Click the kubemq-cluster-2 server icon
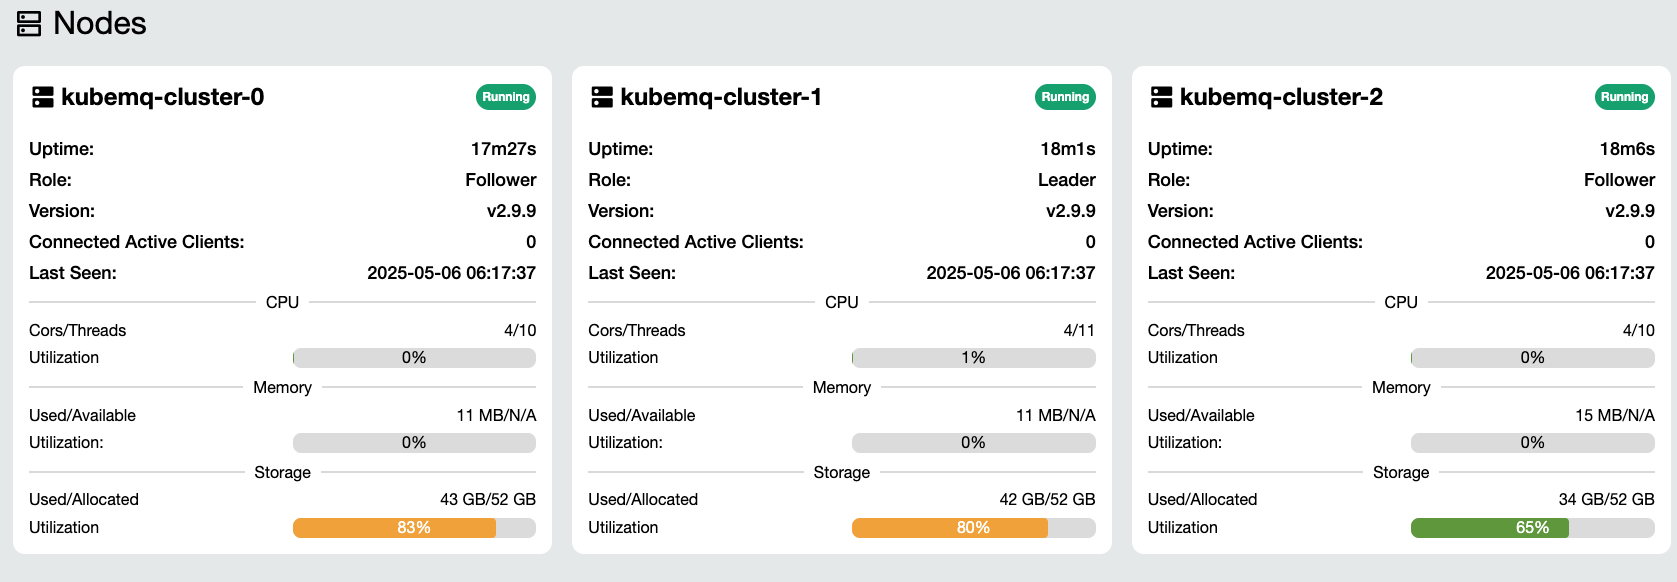This screenshot has height=582, width=1677. (x=1161, y=97)
